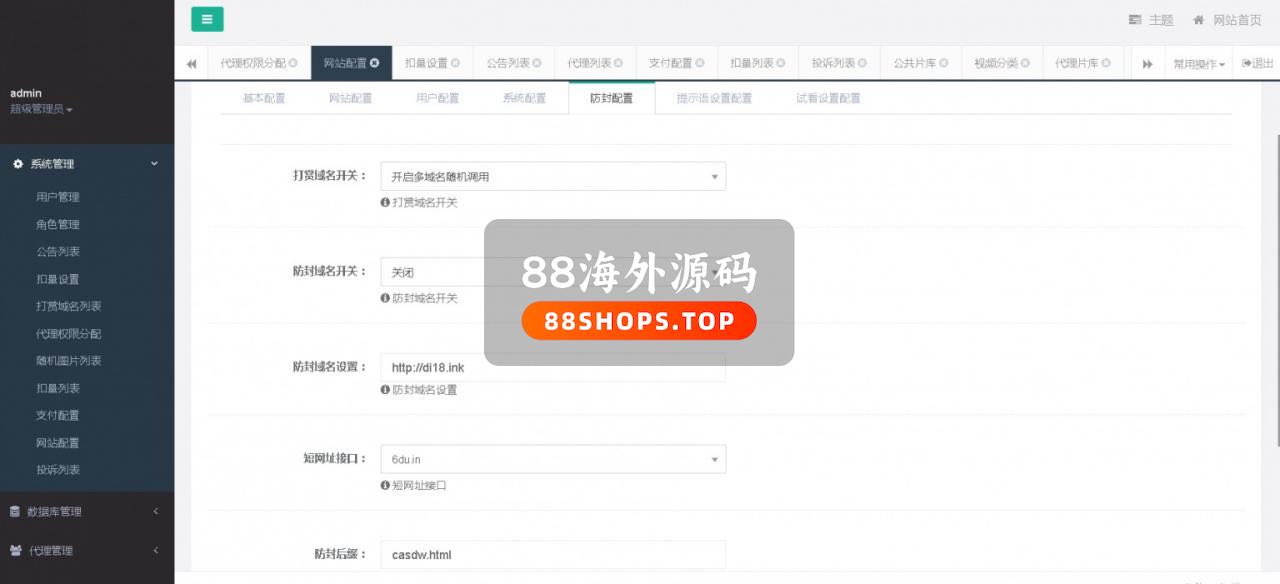Close the 扣量设置 tab with x icon

[x=456, y=63]
